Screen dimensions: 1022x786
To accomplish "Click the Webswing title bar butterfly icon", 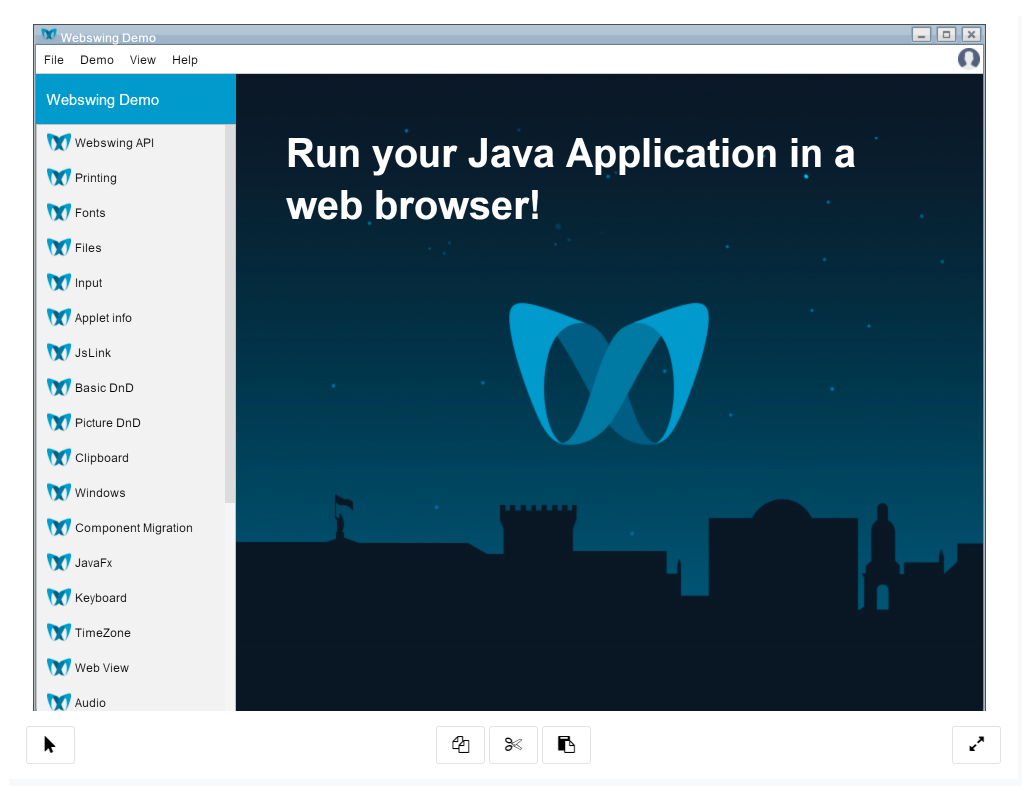I will click(x=49, y=35).
